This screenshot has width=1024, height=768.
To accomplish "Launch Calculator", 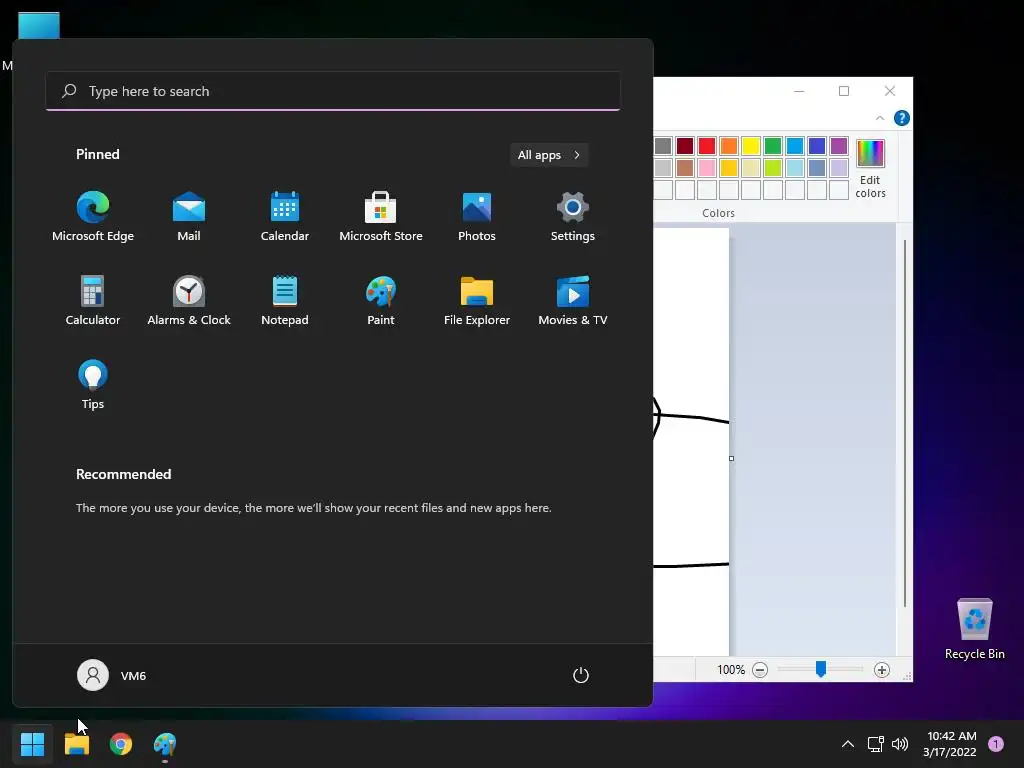I will click(93, 300).
